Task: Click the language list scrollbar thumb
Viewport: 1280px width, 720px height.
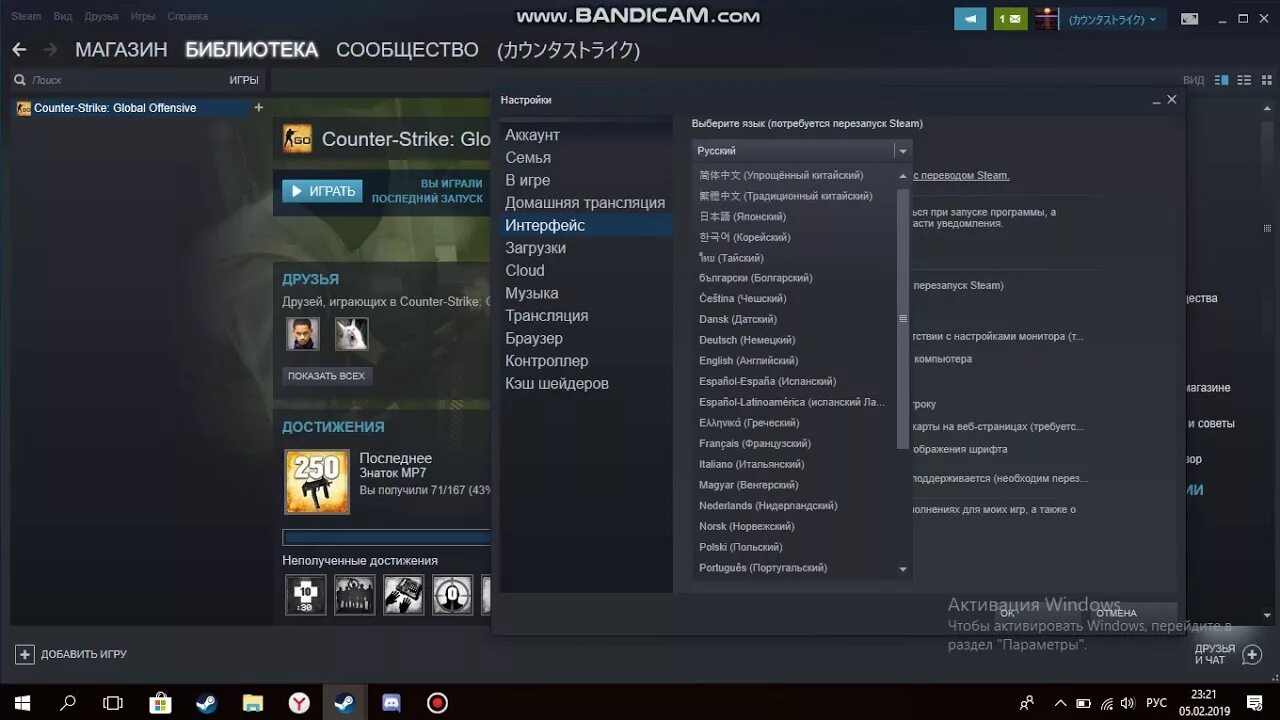Action: point(903,319)
